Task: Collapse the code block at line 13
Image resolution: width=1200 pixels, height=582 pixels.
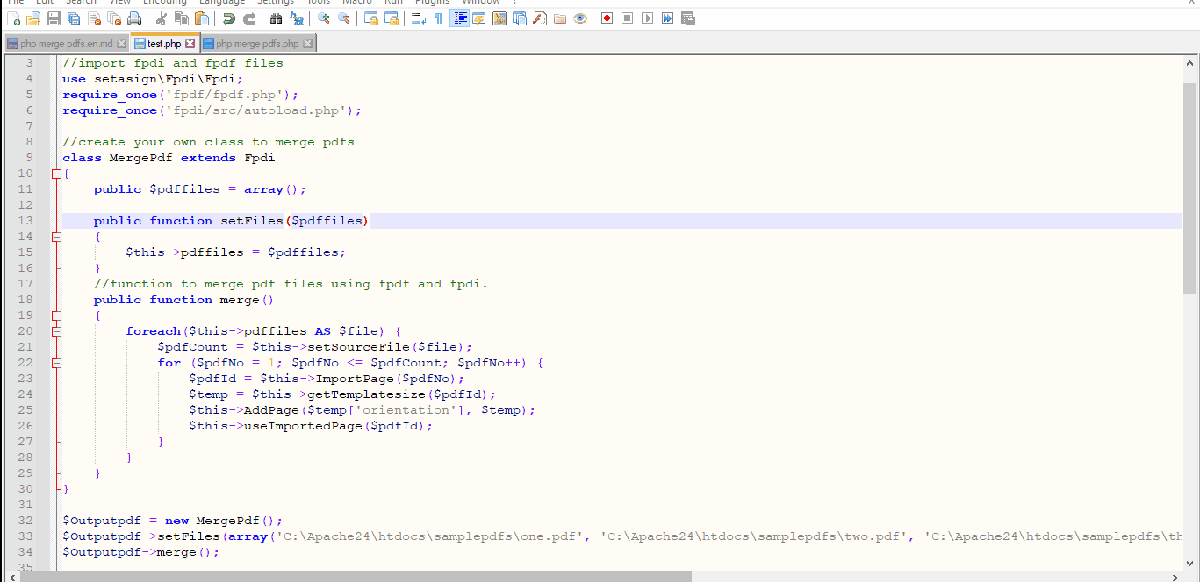Action: [x=58, y=236]
